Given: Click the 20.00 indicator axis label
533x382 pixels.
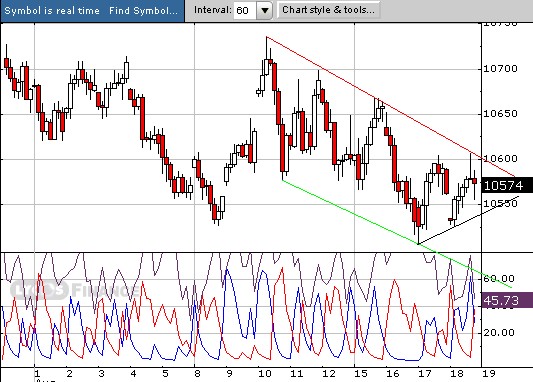Looking at the screenshot, I should tap(499, 332).
